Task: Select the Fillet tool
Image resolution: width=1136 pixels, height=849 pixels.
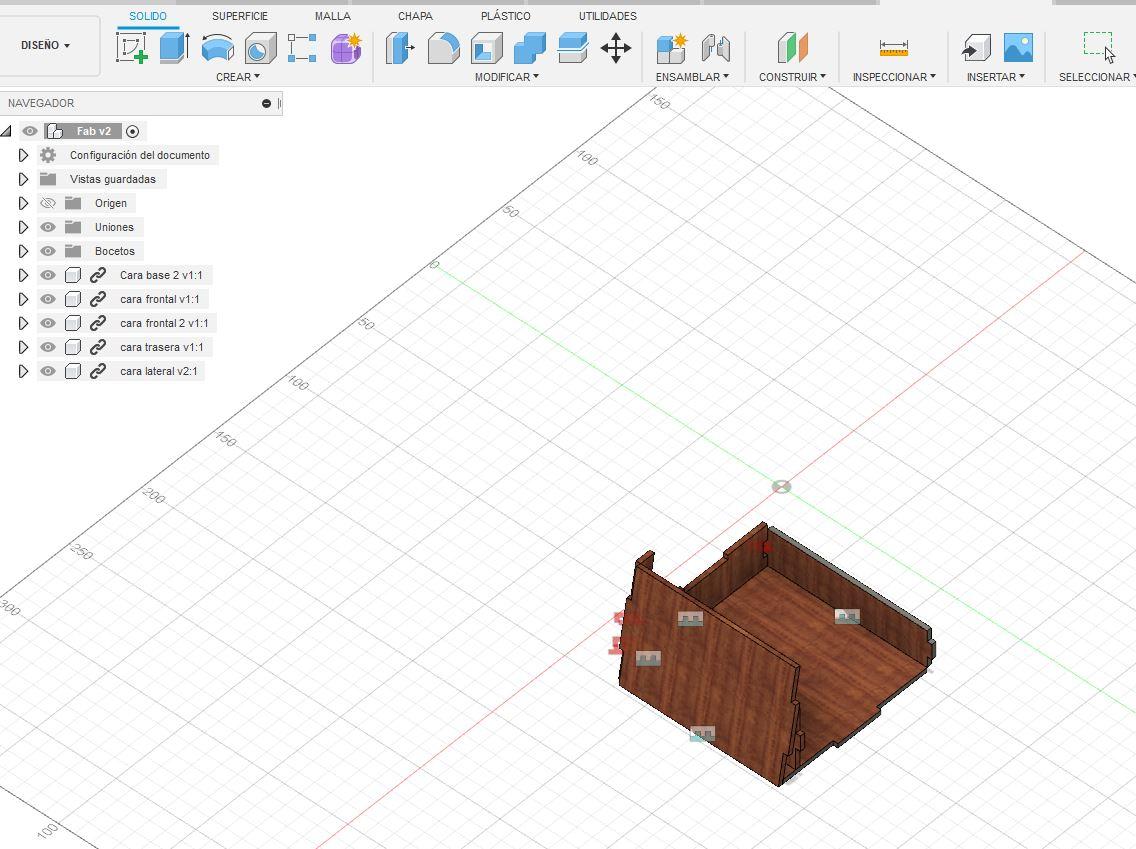Action: coord(443,48)
